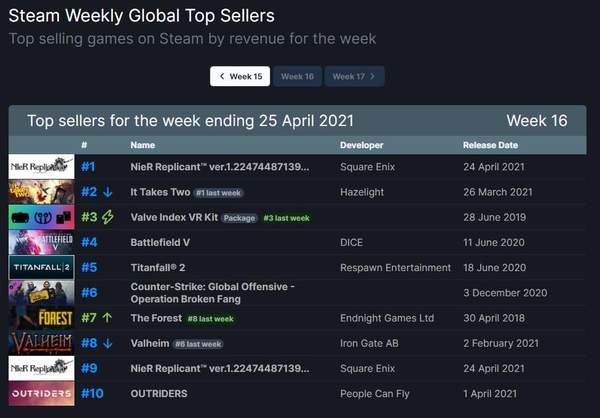This screenshot has width=600, height=418.
Task: Go to previous Week 15 button
Action: pyautogui.click(x=239, y=76)
